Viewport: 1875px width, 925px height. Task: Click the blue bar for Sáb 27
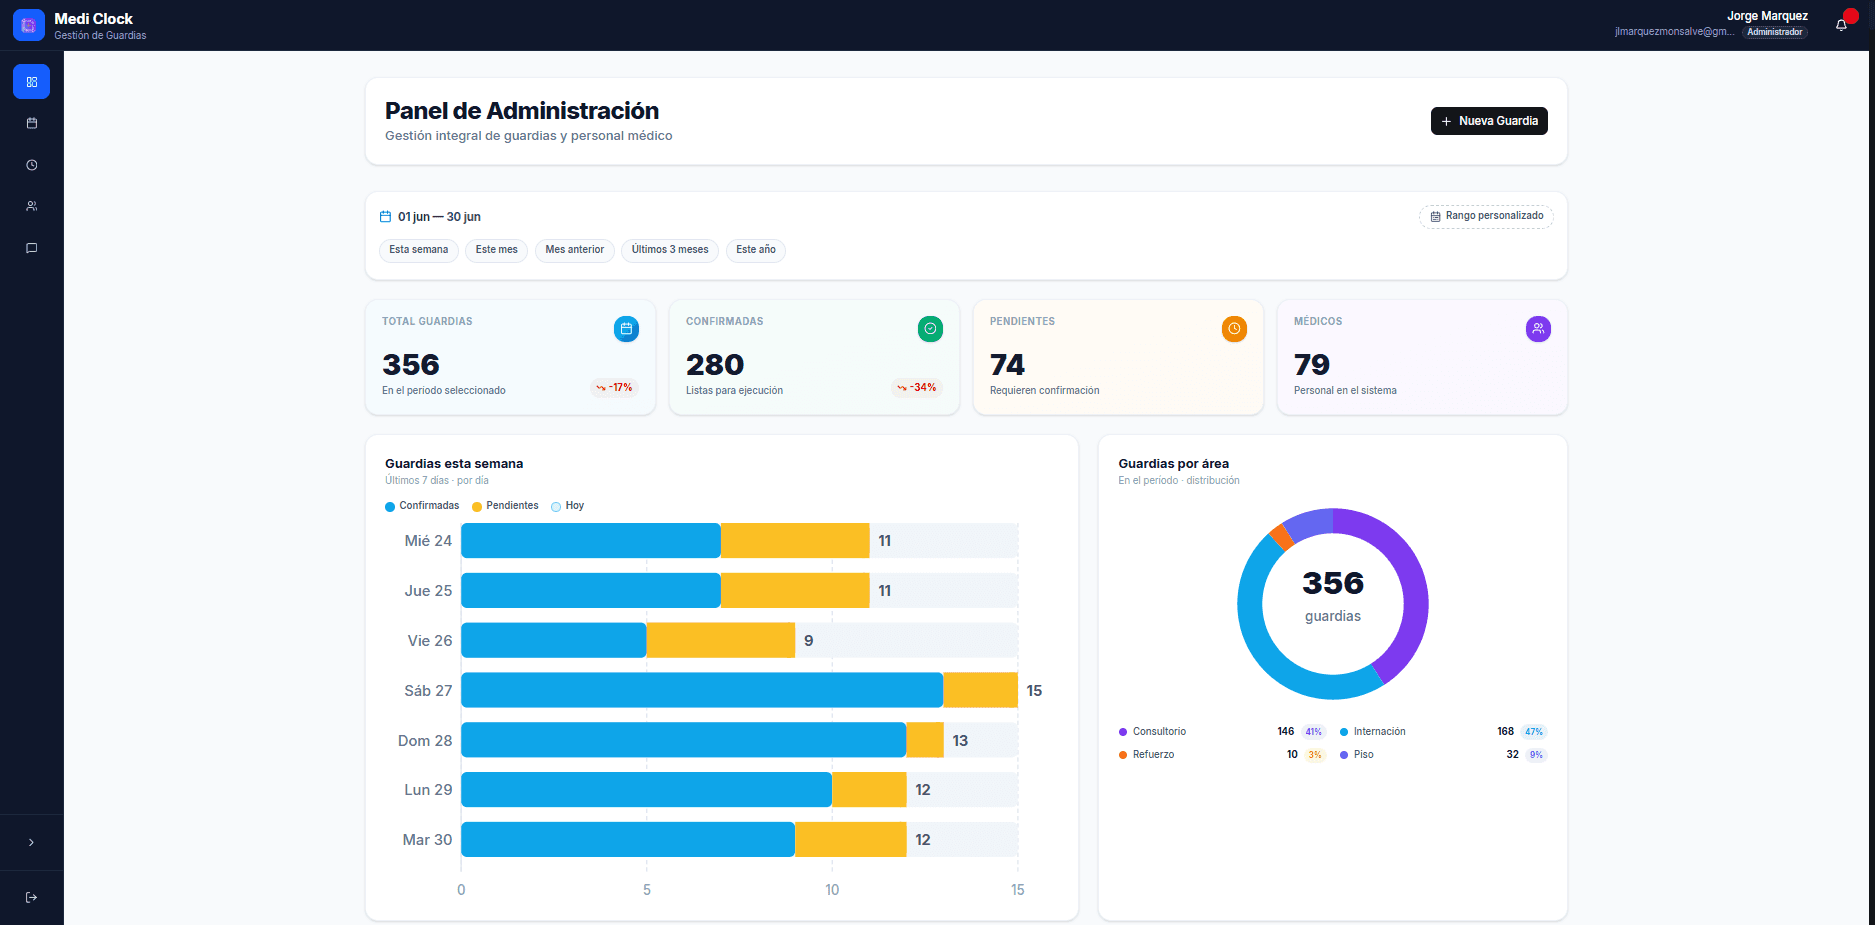pos(702,690)
